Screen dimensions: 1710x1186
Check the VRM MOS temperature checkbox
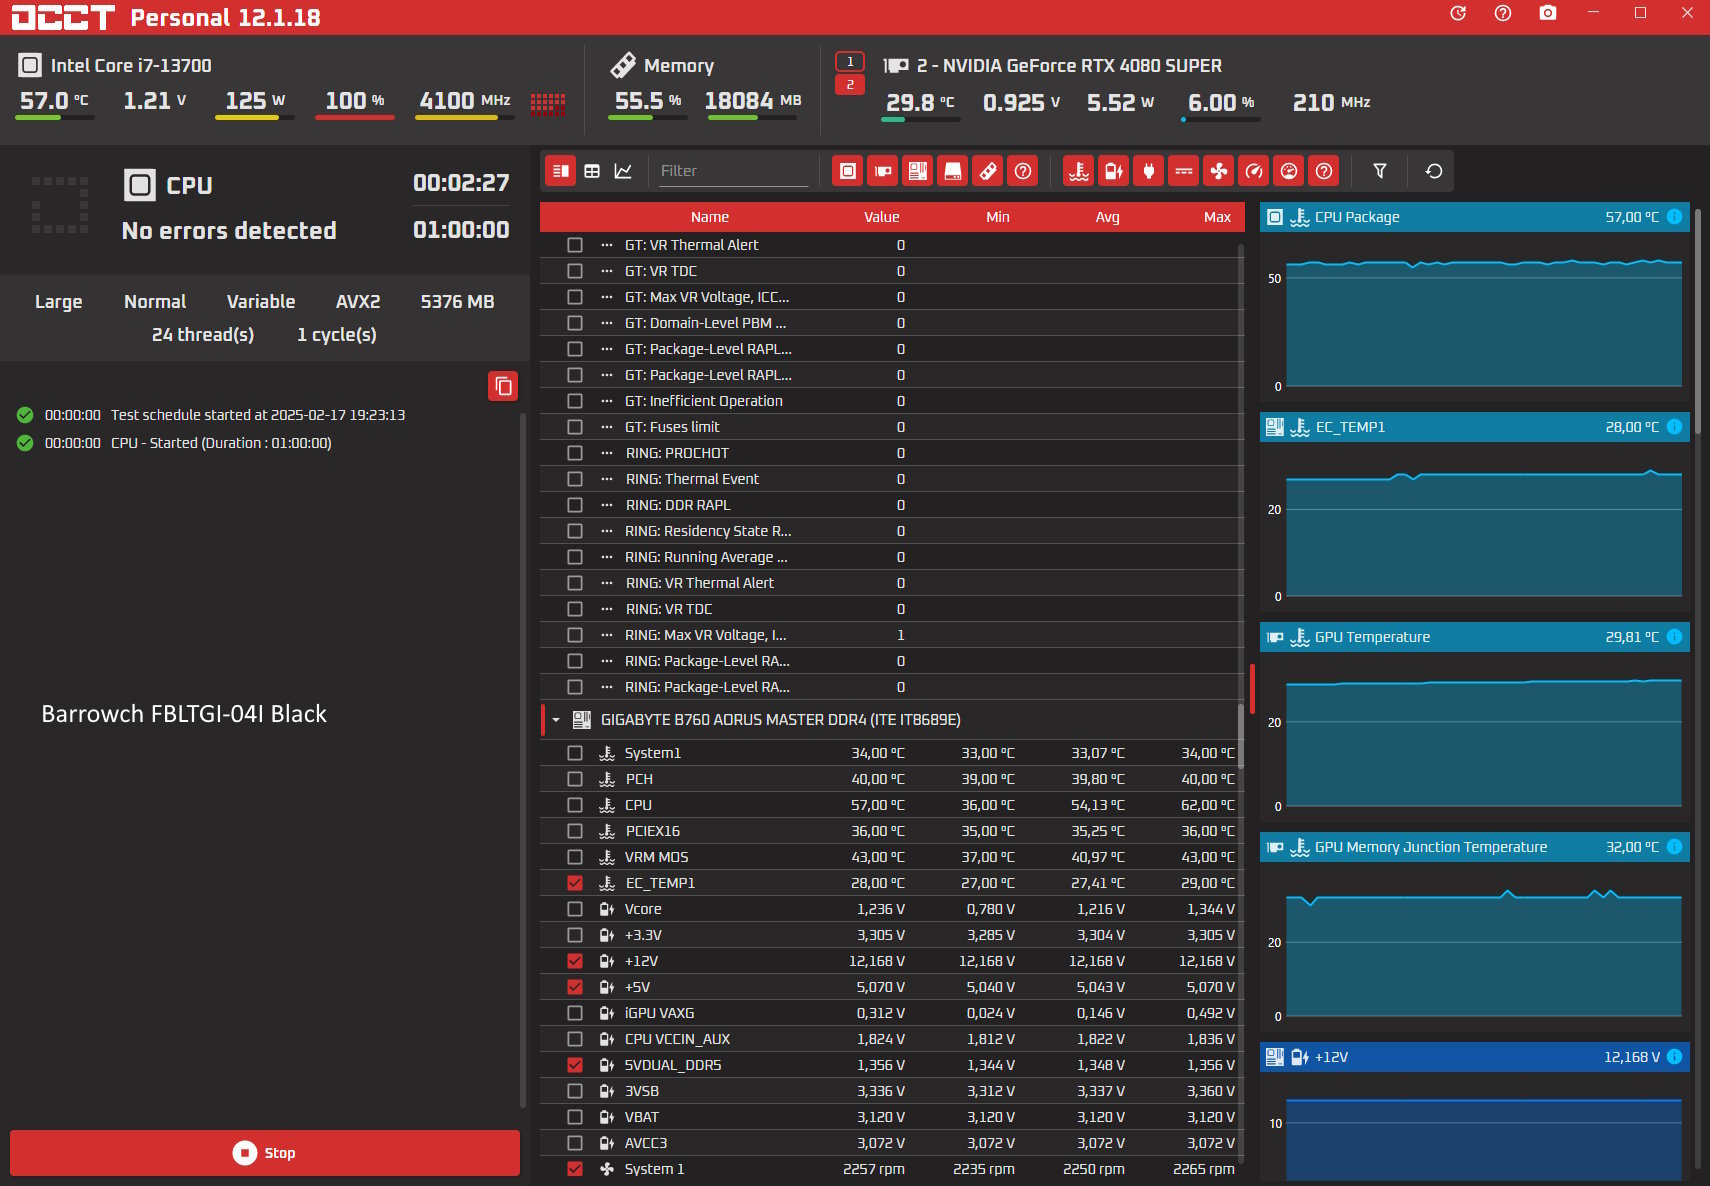click(575, 857)
